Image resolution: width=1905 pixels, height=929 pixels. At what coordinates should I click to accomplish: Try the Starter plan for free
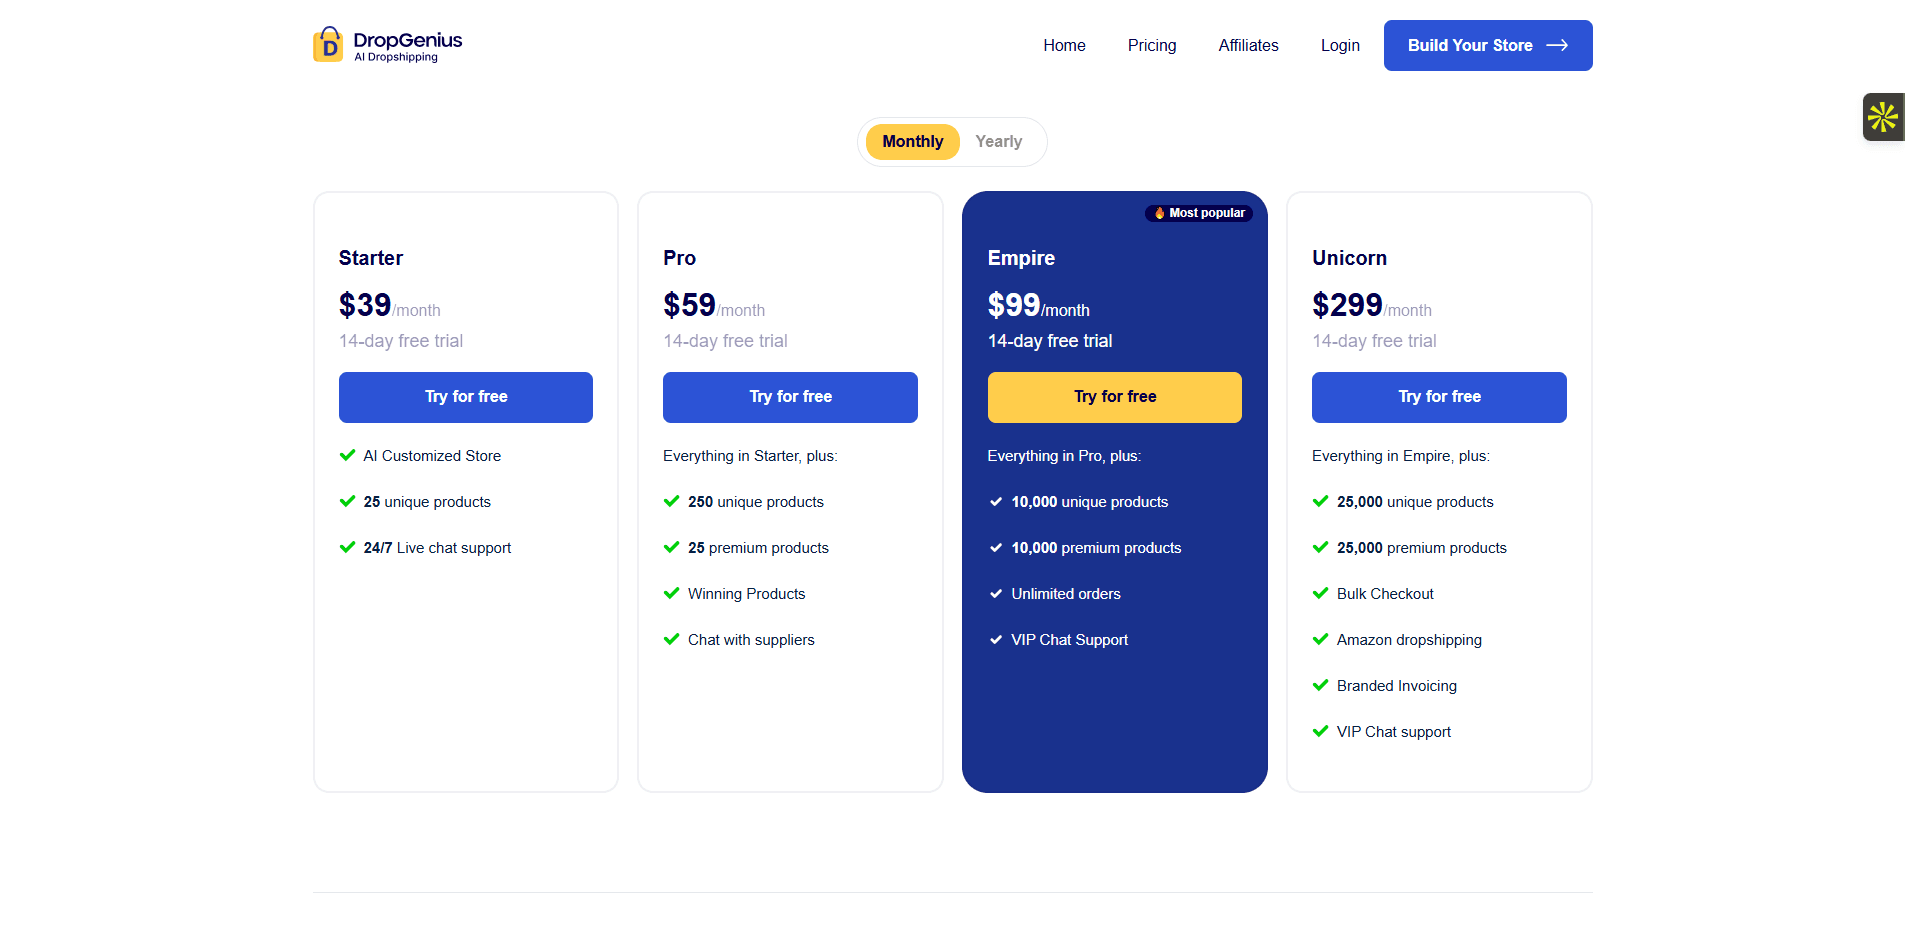click(x=465, y=397)
